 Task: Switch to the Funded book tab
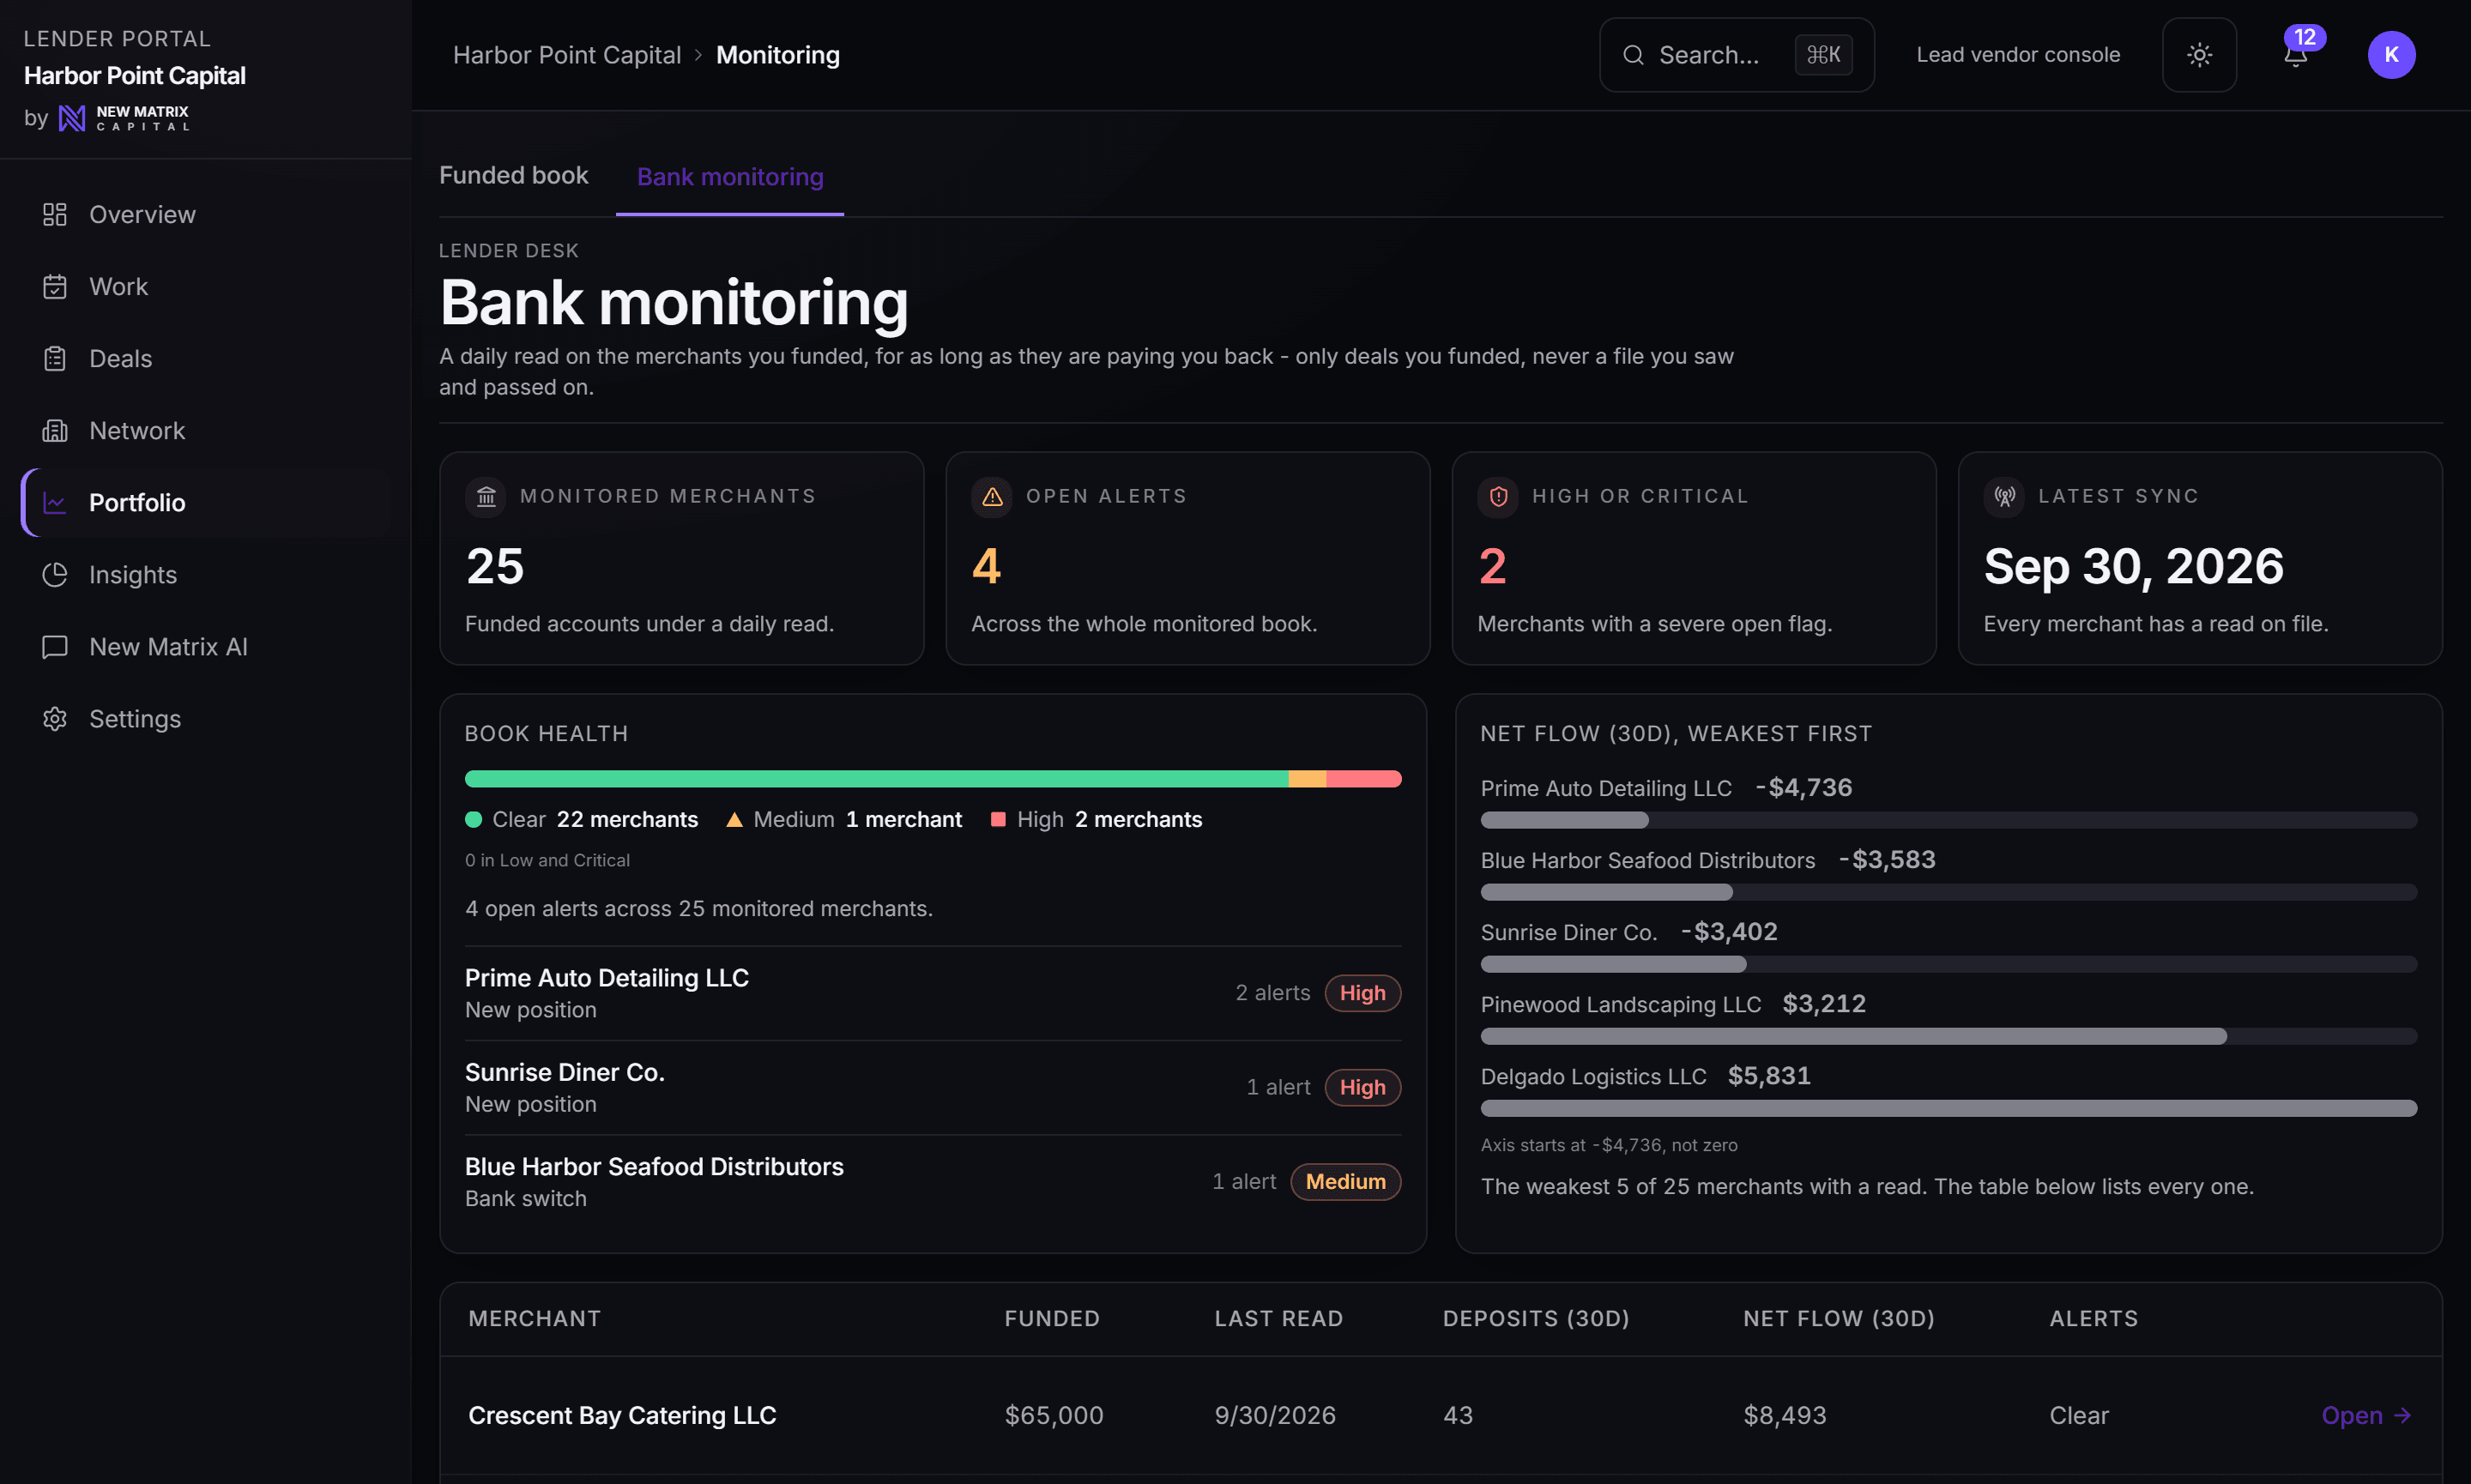point(514,176)
